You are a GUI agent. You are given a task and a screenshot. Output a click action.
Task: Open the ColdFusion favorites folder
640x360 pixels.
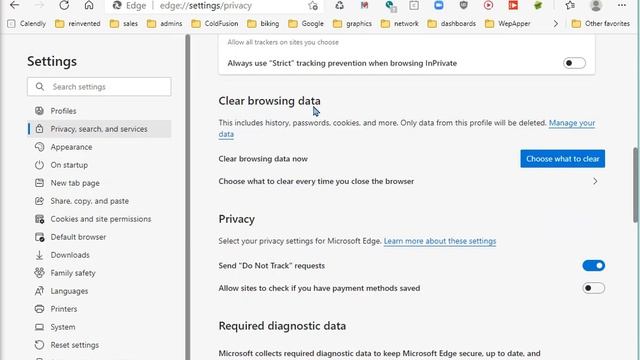pyautogui.click(x=215, y=24)
